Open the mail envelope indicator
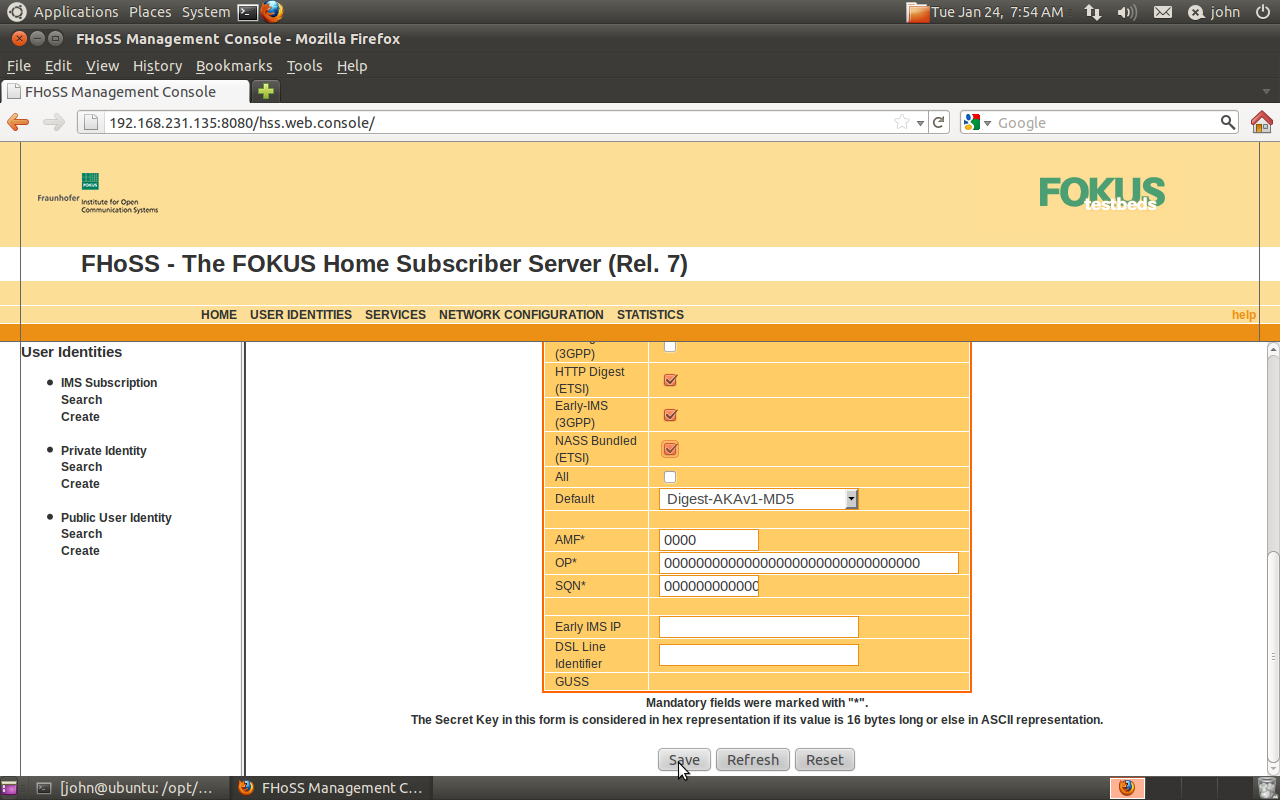This screenshot has width=1280, height=800. (1163, 12)
